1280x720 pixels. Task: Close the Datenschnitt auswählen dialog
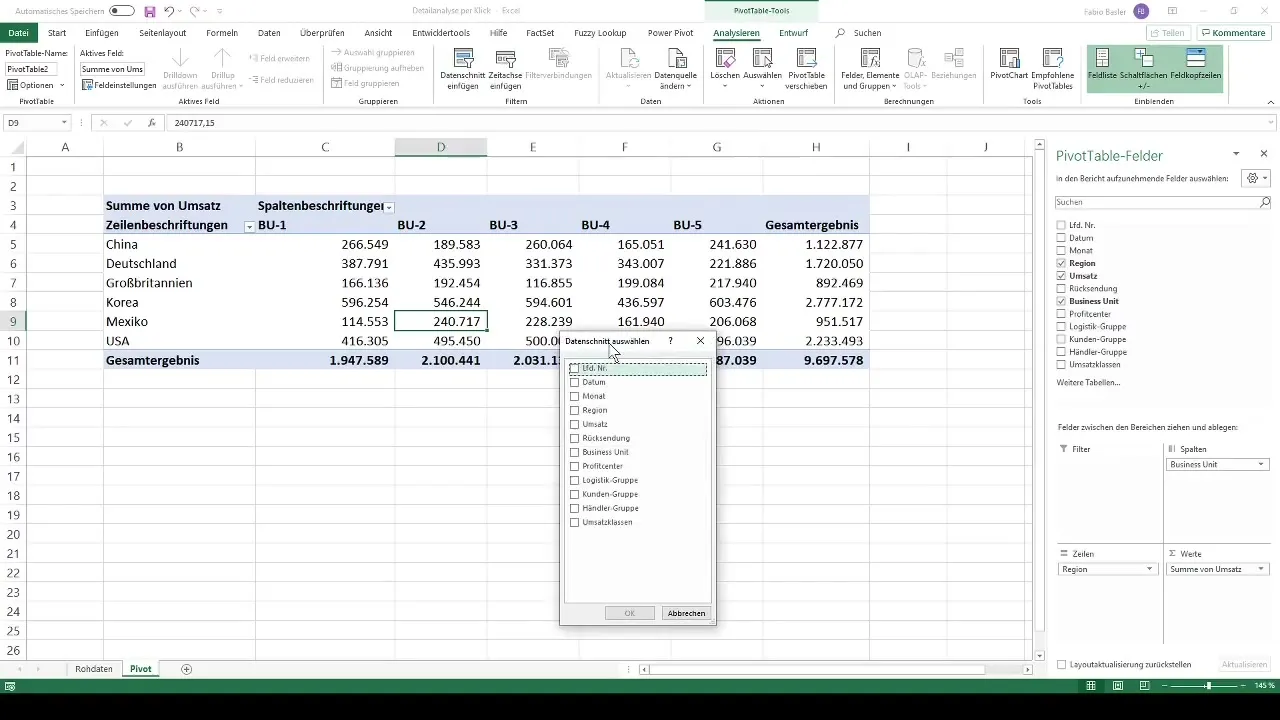(x=700, y=341)
